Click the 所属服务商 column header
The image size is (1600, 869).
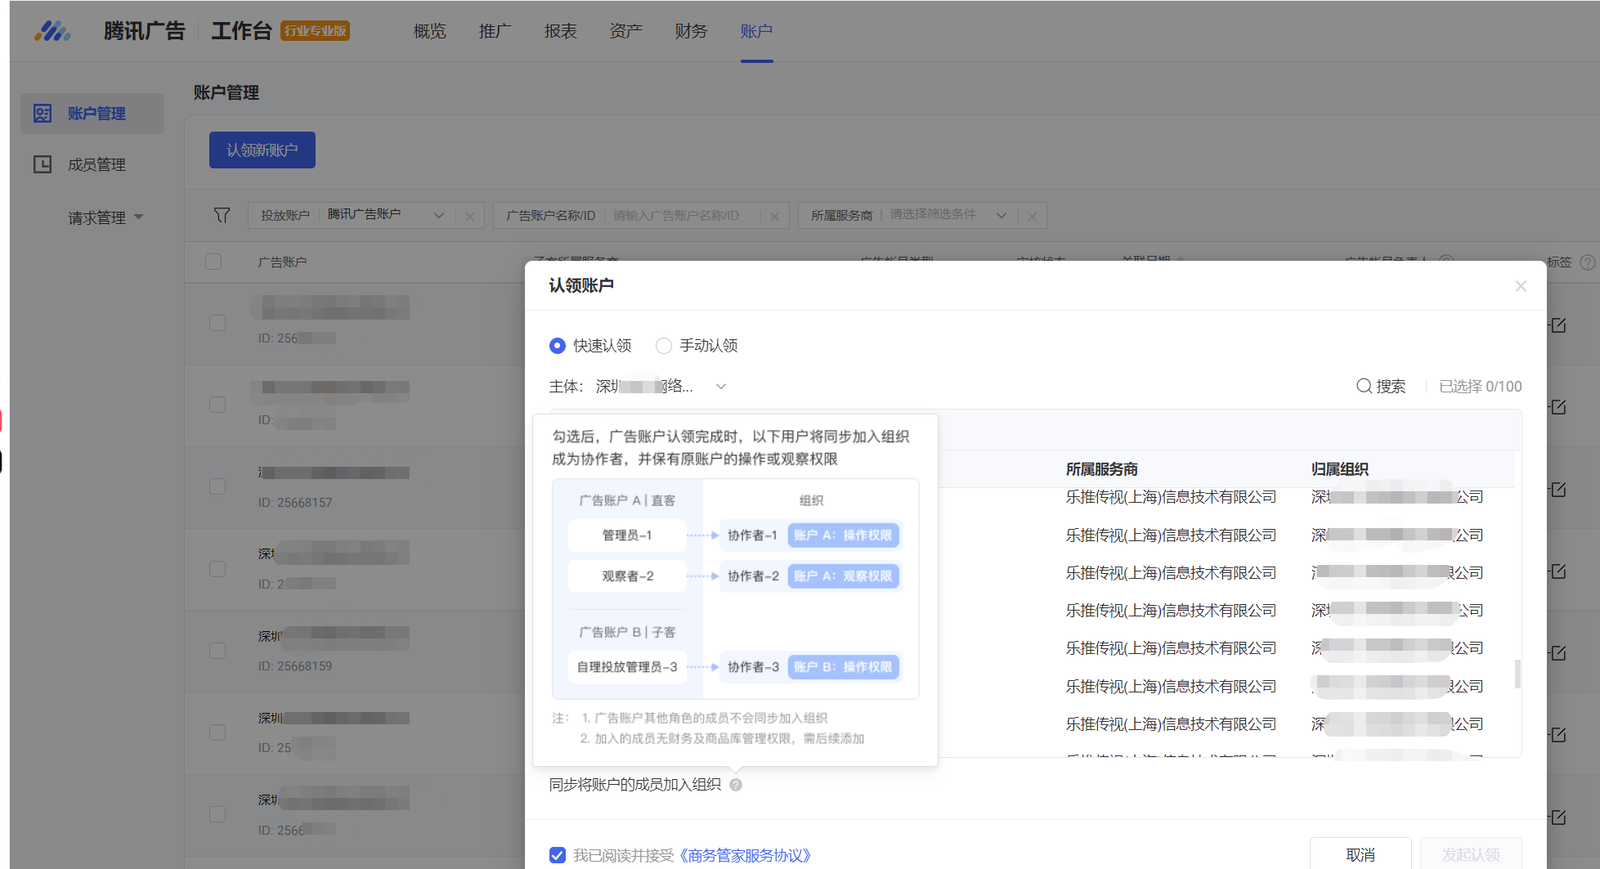click(1102, 469)
